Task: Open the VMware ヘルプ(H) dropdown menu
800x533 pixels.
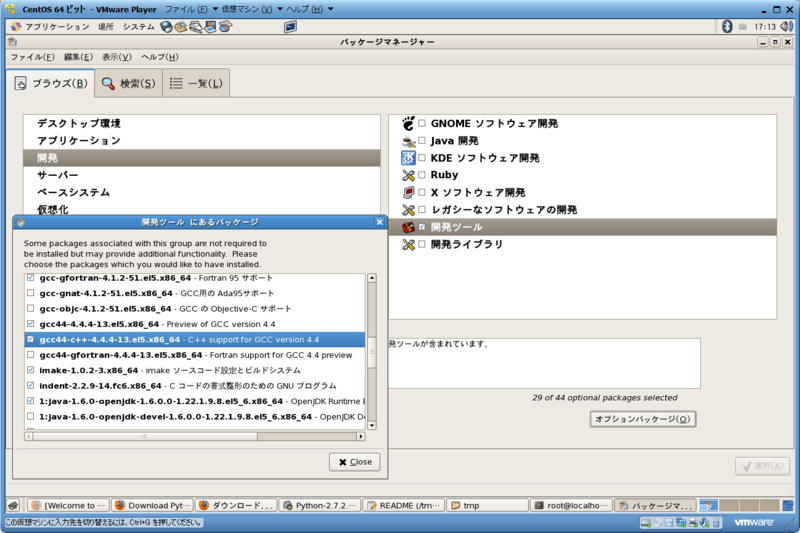Action: [310, 9]
